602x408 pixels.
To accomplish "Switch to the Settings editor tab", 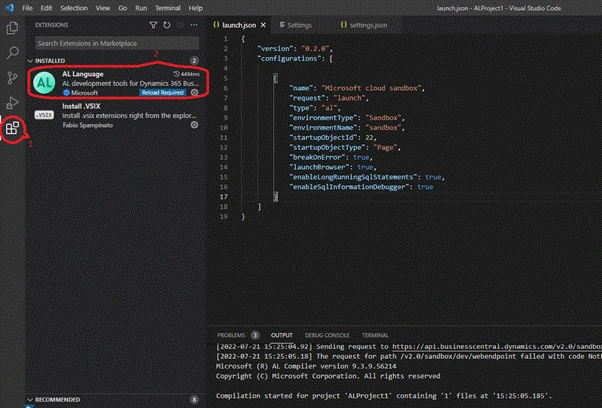I will click(299, 25).
